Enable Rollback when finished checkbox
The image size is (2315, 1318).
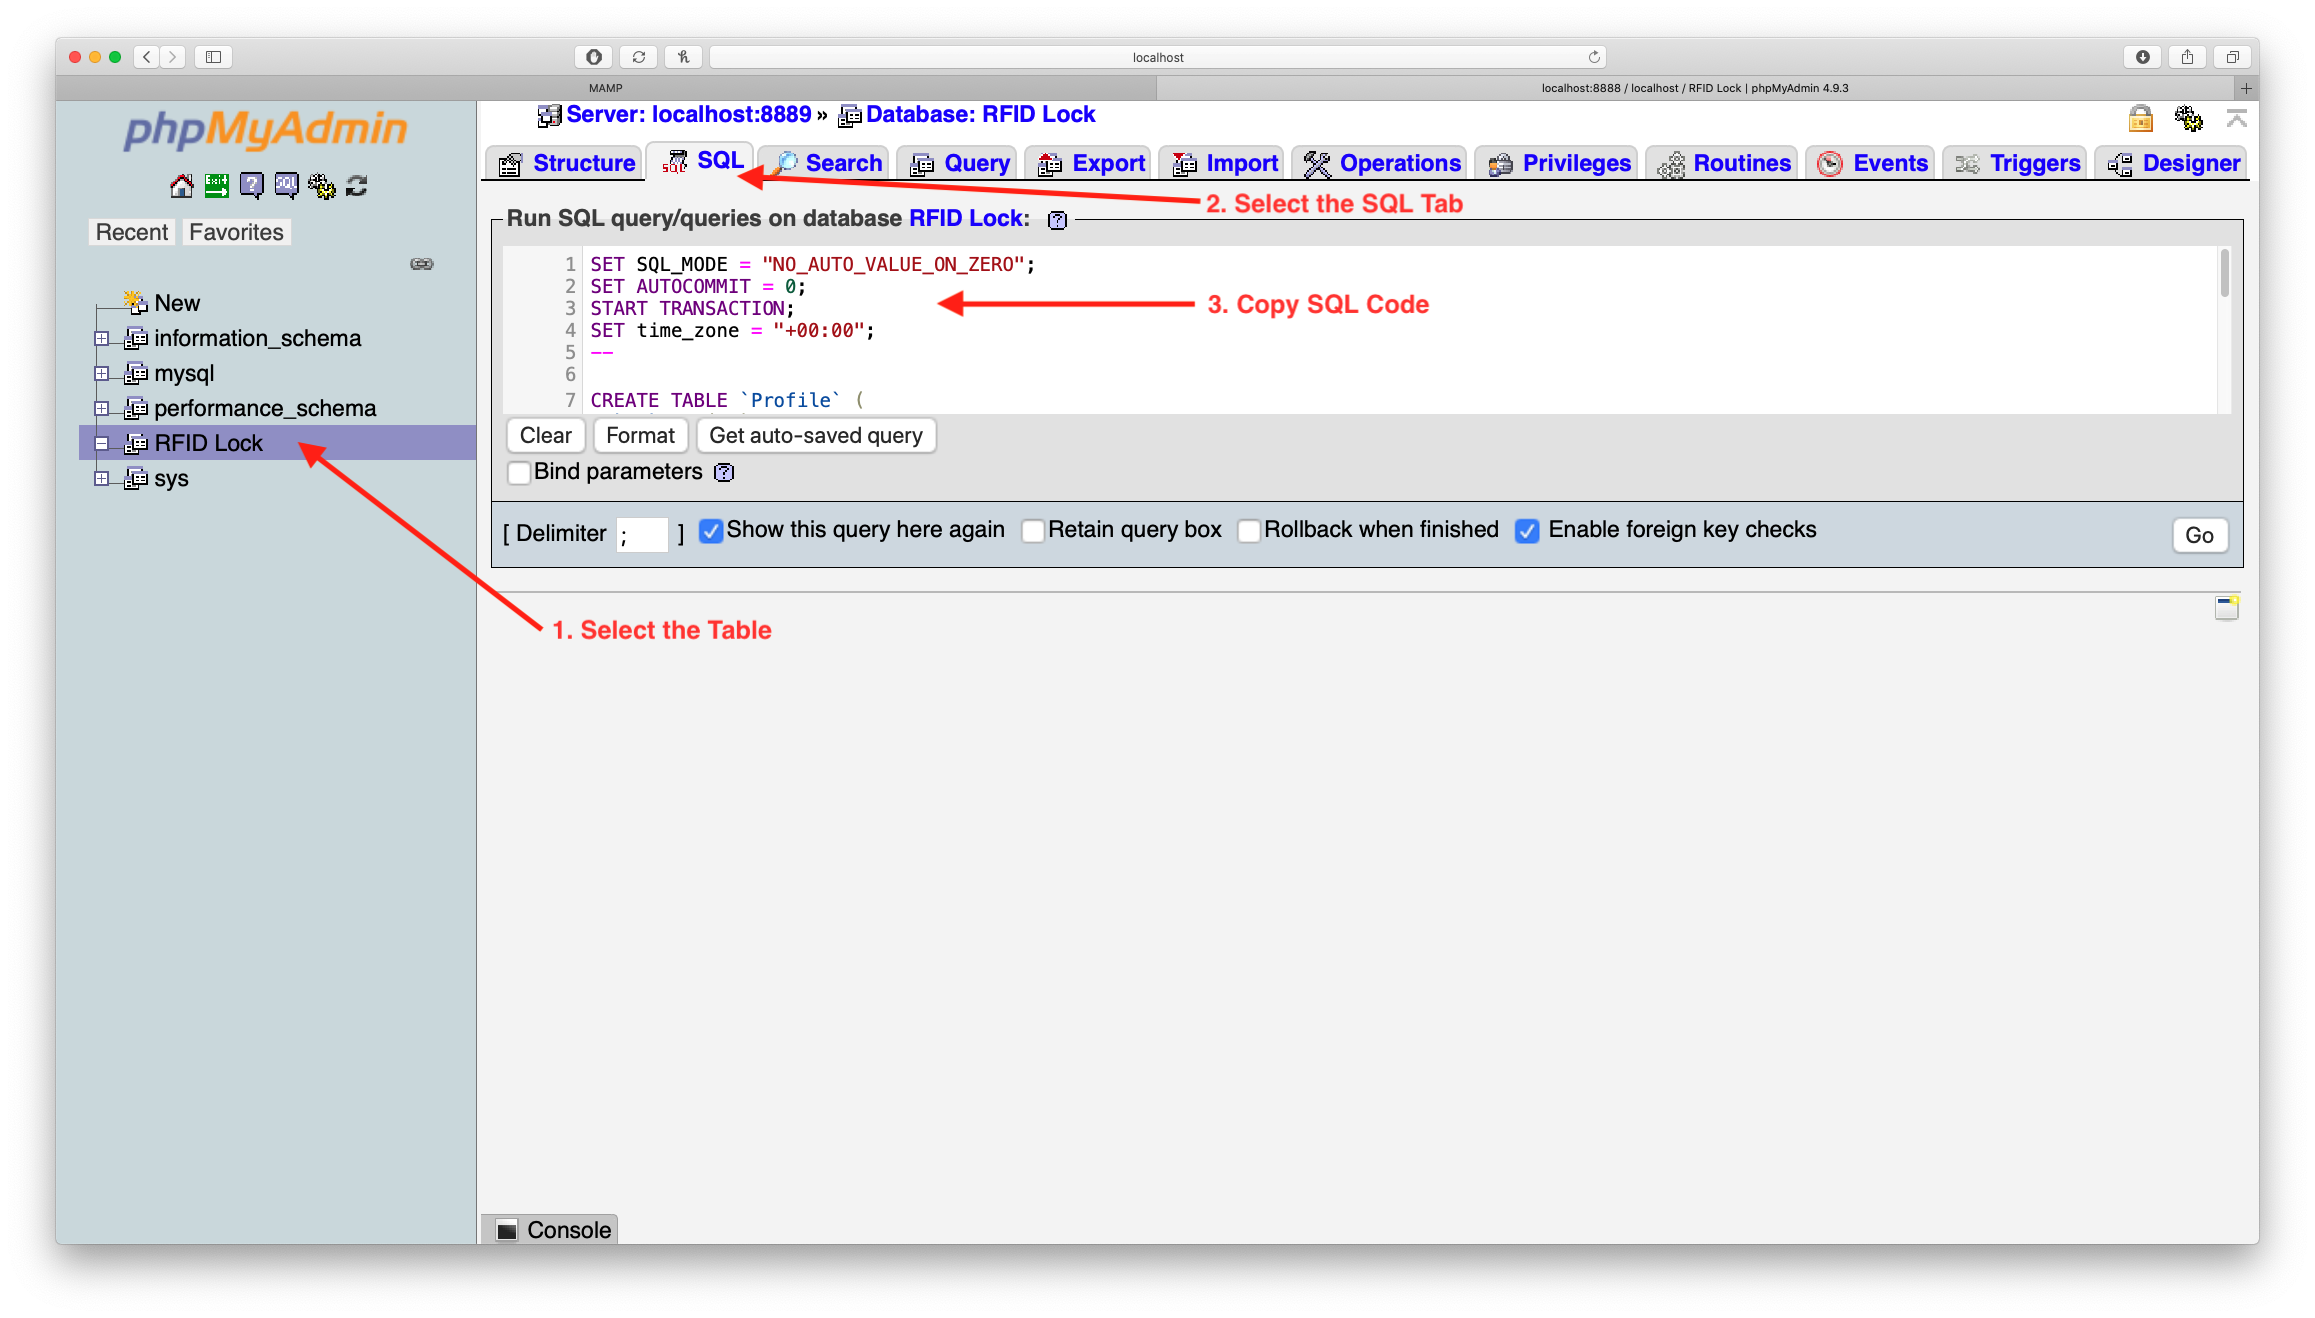pos(1248,531)
